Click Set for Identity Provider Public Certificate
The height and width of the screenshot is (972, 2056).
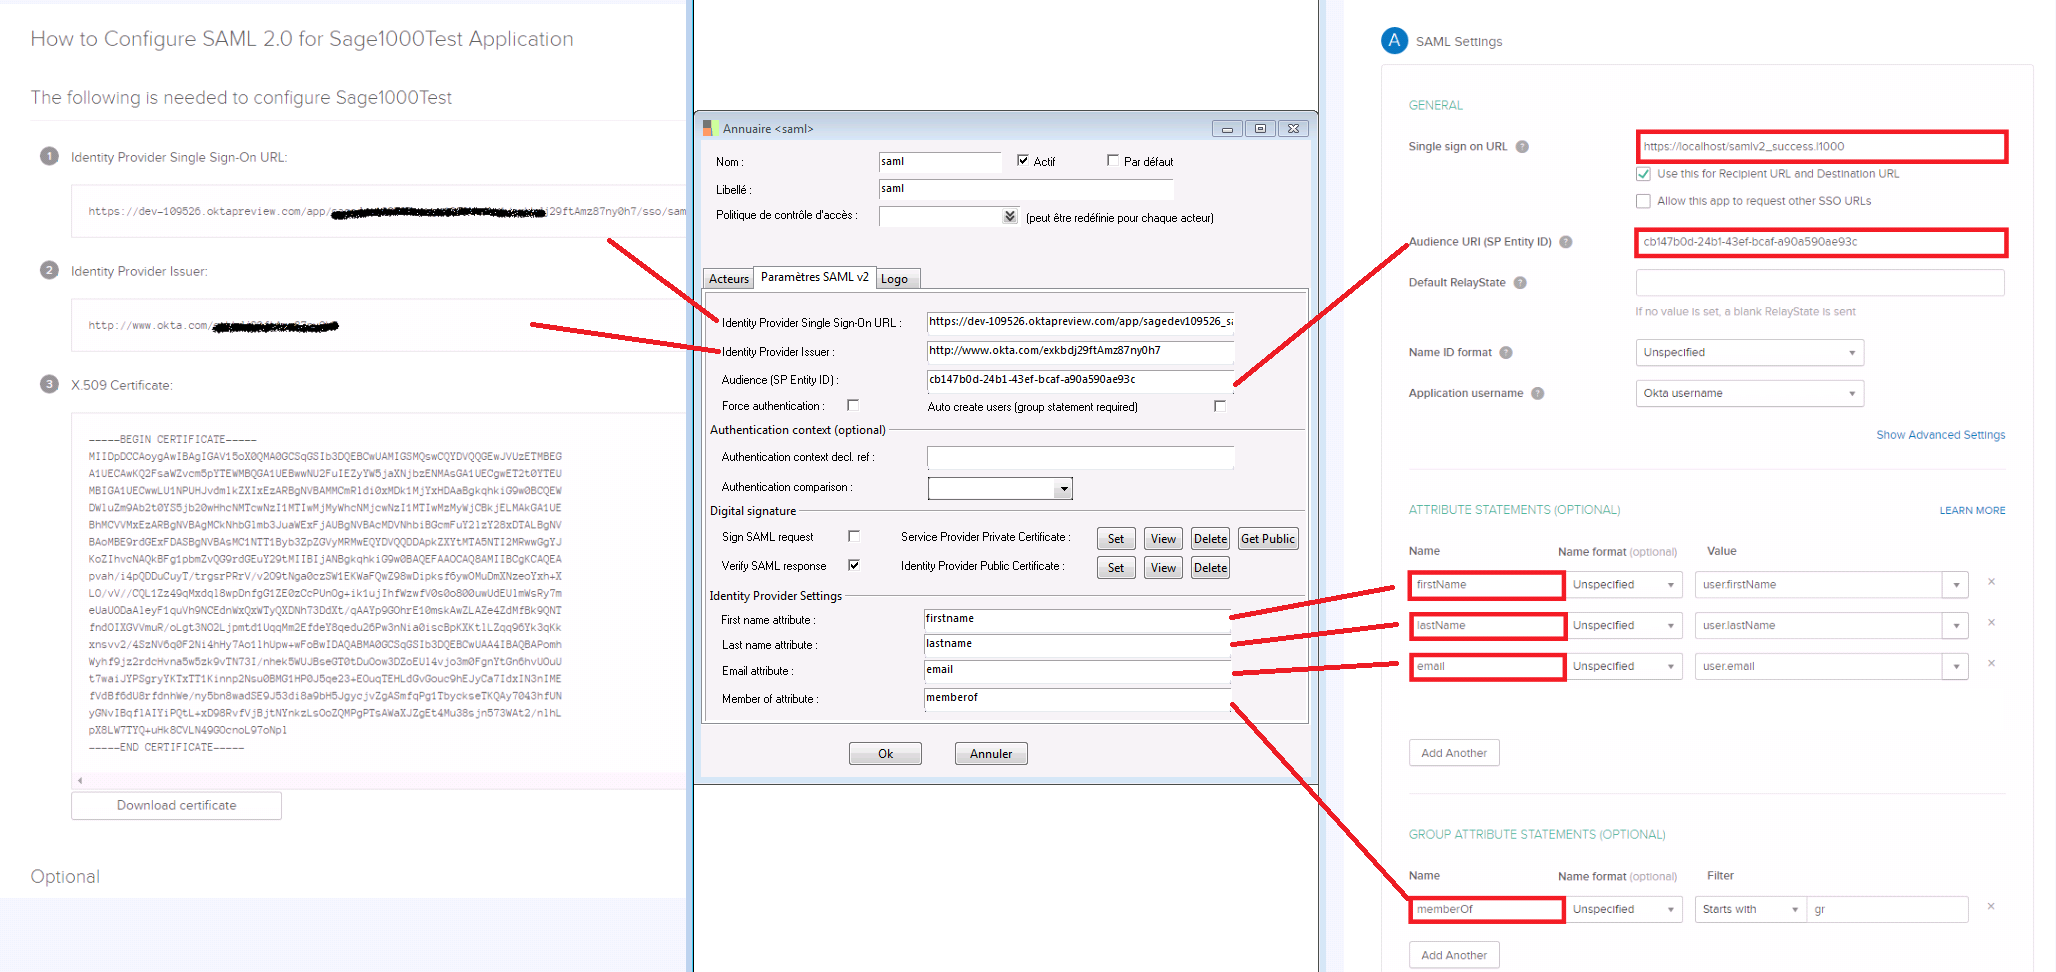tap(1116, 568)
